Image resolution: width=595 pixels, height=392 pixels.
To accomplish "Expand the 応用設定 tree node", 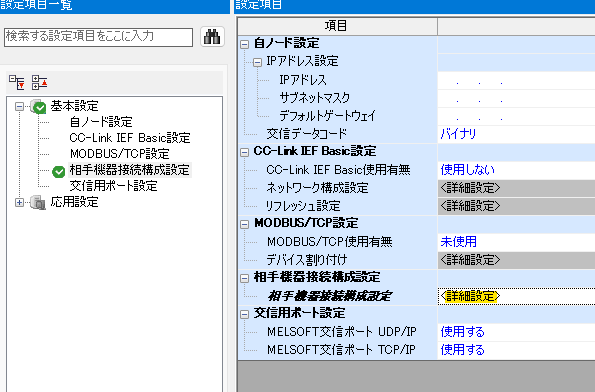I will click(x=19, y=202).
